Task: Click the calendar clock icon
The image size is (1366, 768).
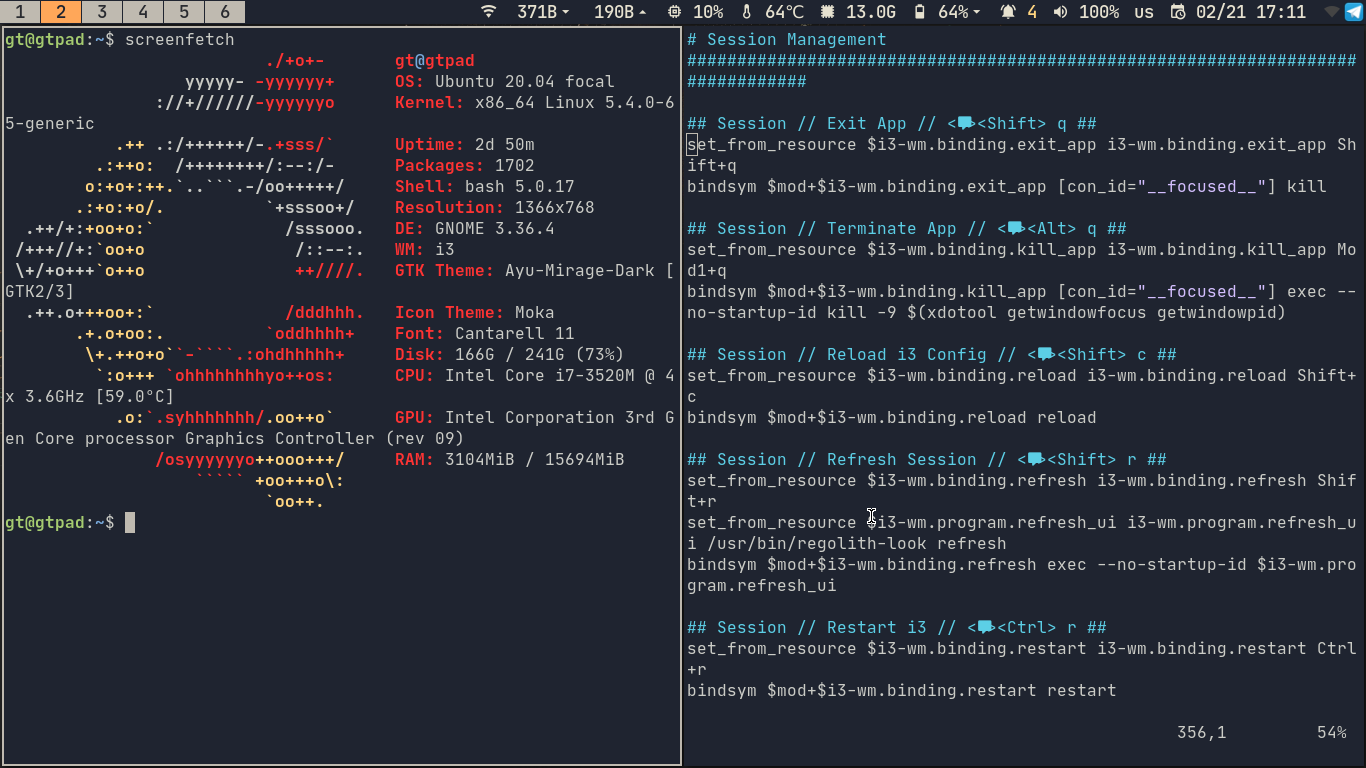Action: coord(1178,12)
